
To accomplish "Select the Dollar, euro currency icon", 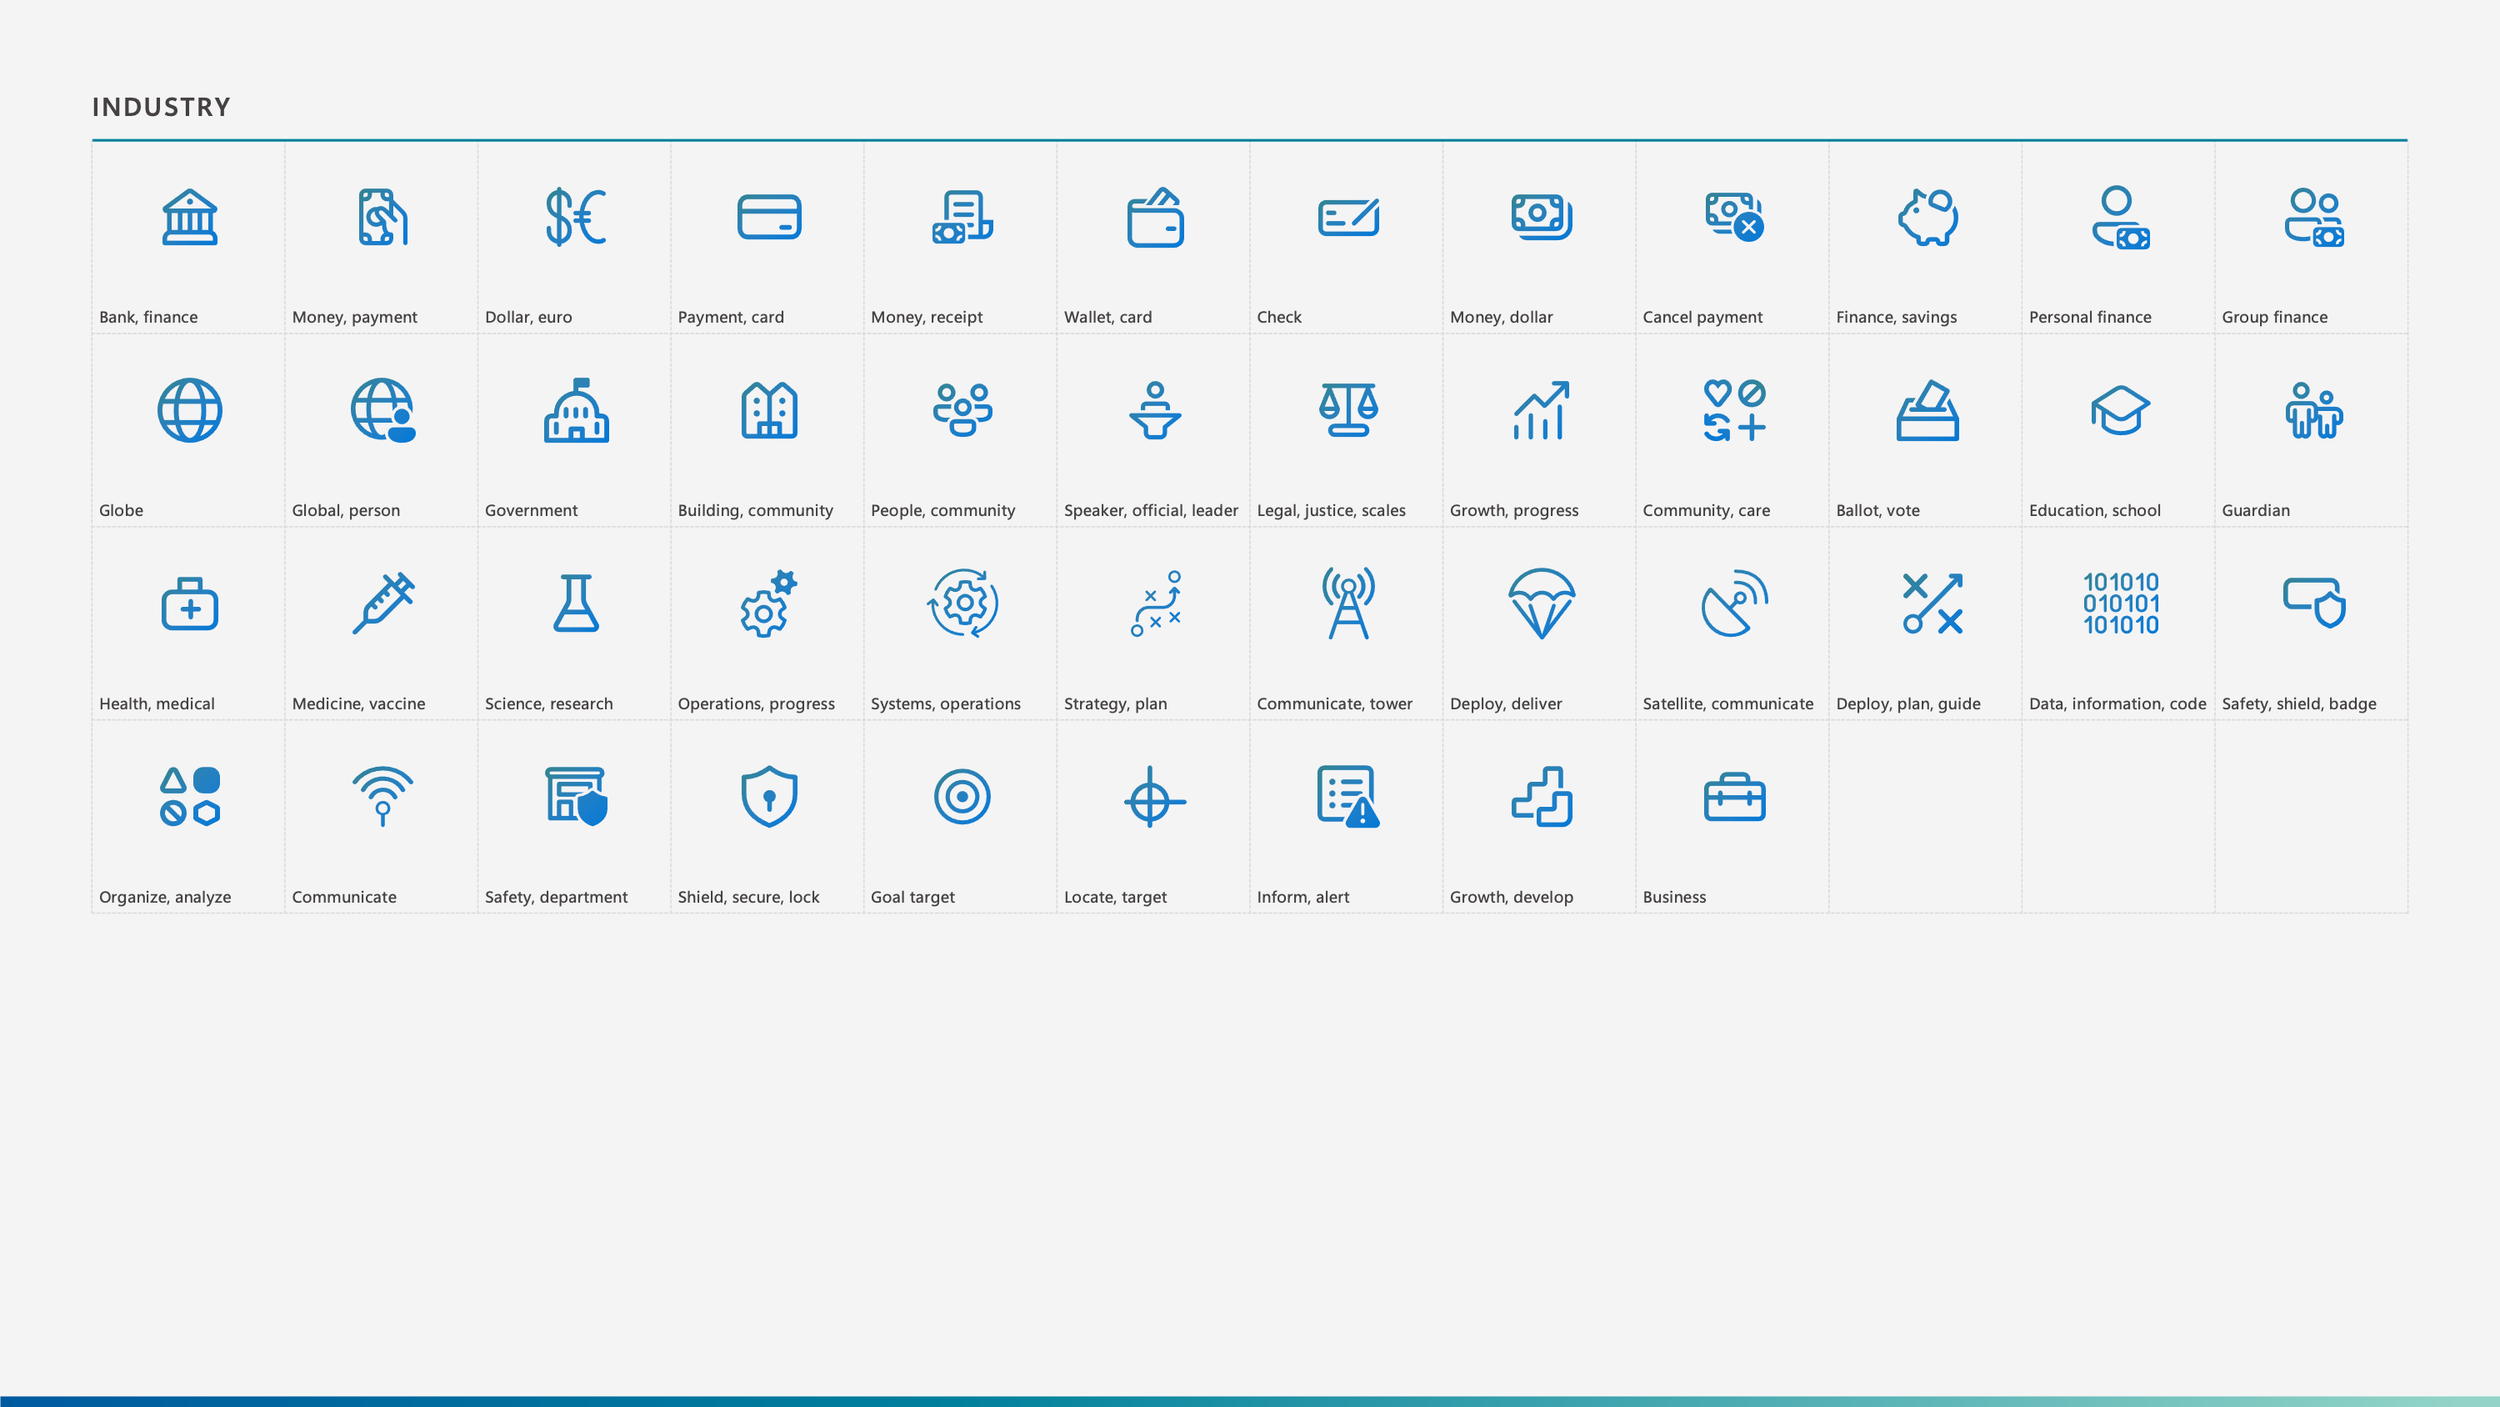I will coord(575,217).
